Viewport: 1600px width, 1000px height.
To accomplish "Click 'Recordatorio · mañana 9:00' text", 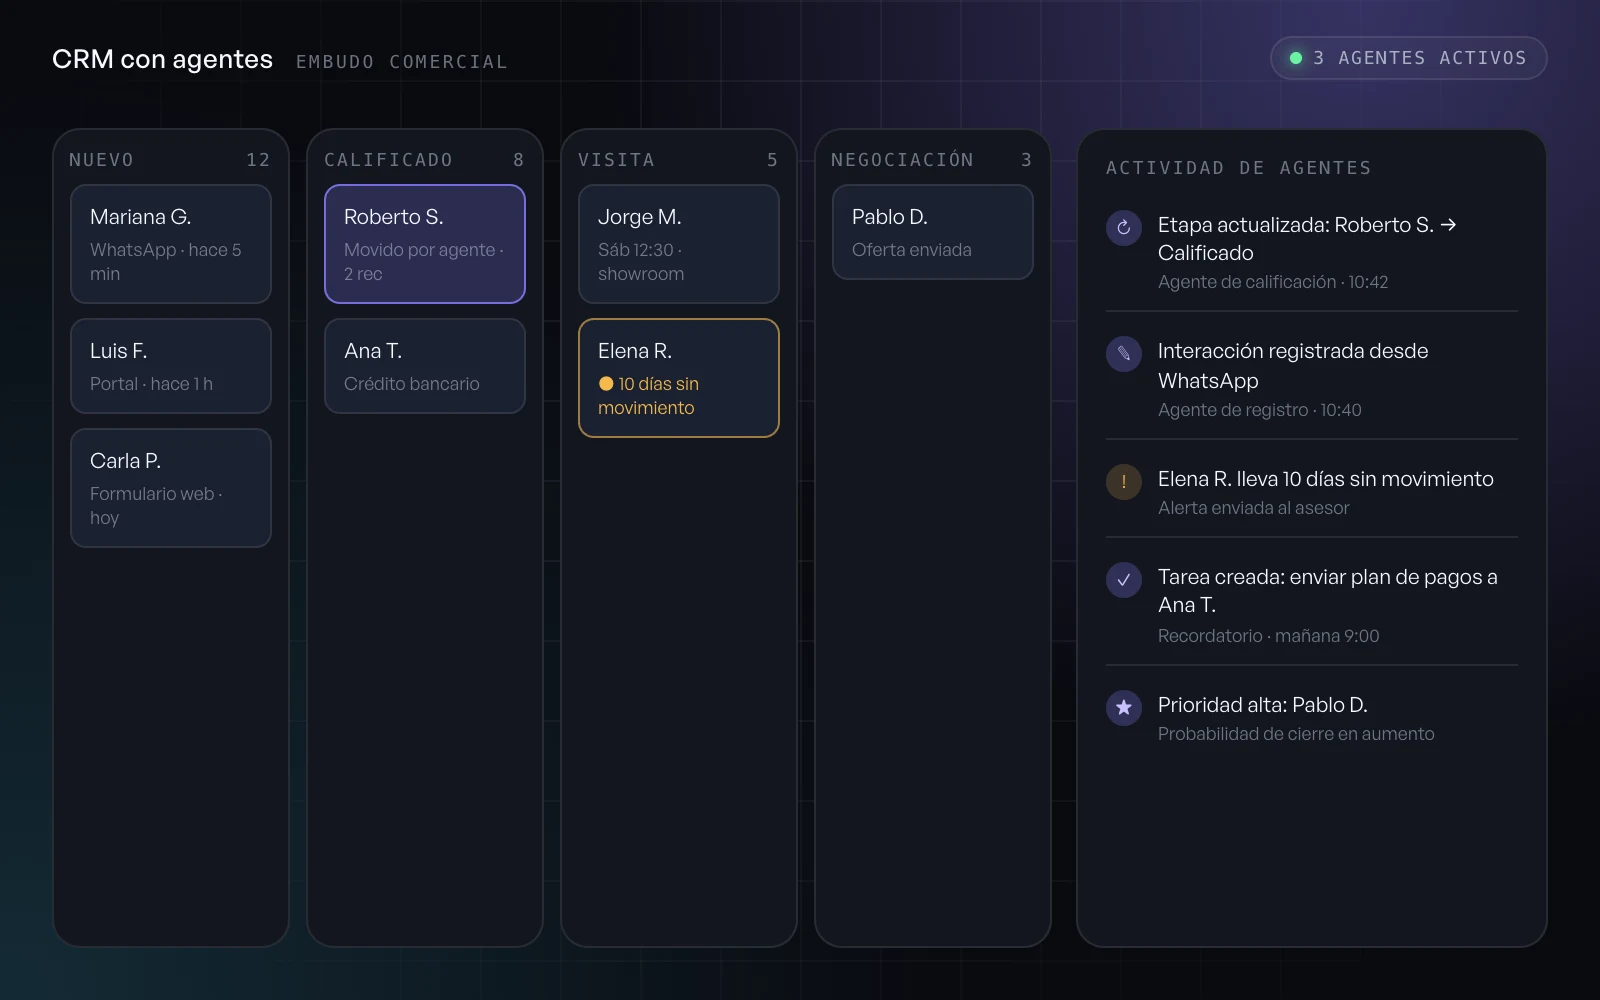I will point(1269,636).
